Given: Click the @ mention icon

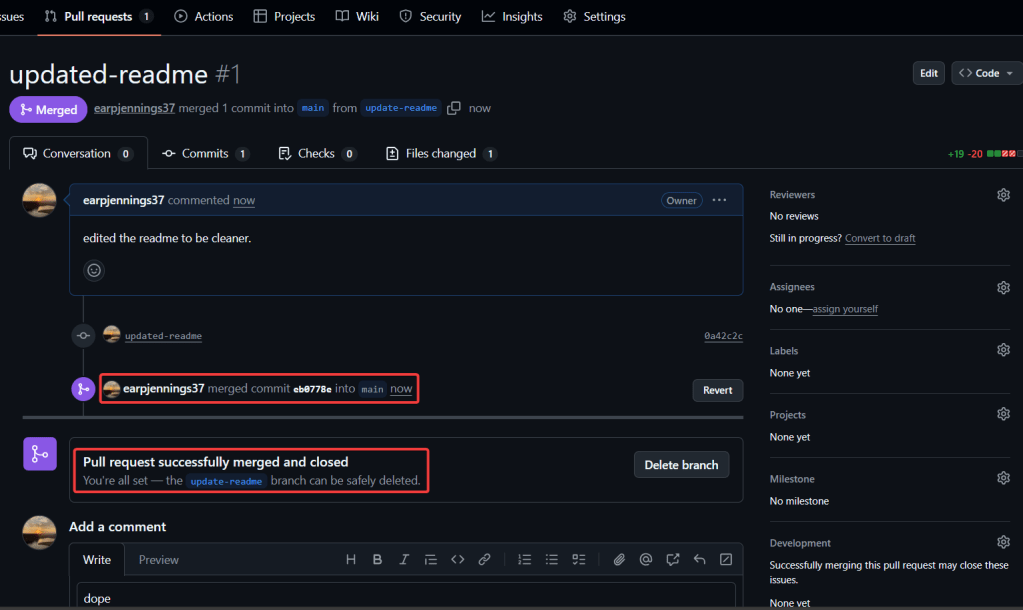Looking at the screenshot, I should pos(646,560).
